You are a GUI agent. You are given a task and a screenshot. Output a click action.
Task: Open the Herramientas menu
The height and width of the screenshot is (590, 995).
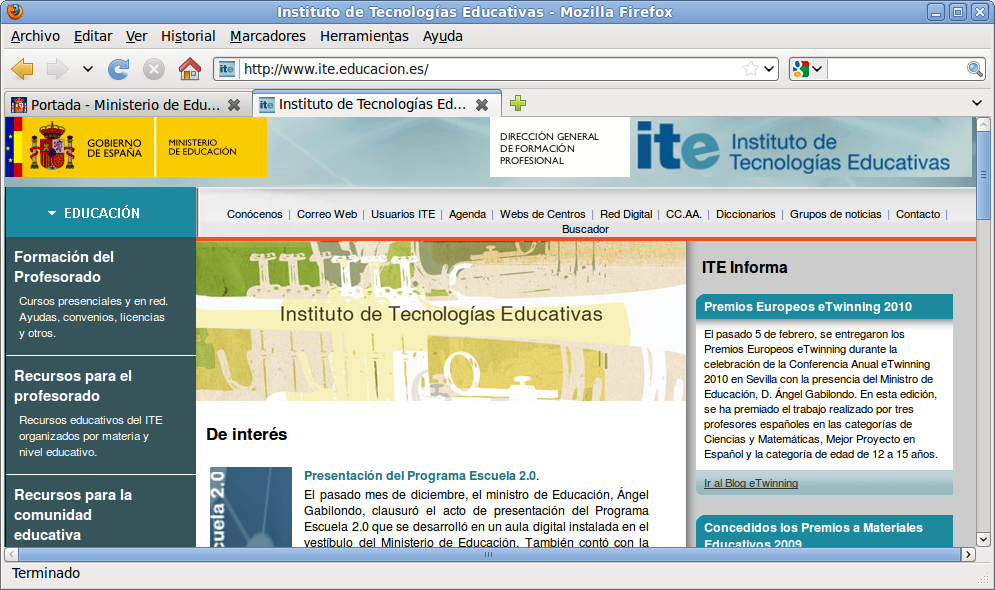[x=364, y=36]
